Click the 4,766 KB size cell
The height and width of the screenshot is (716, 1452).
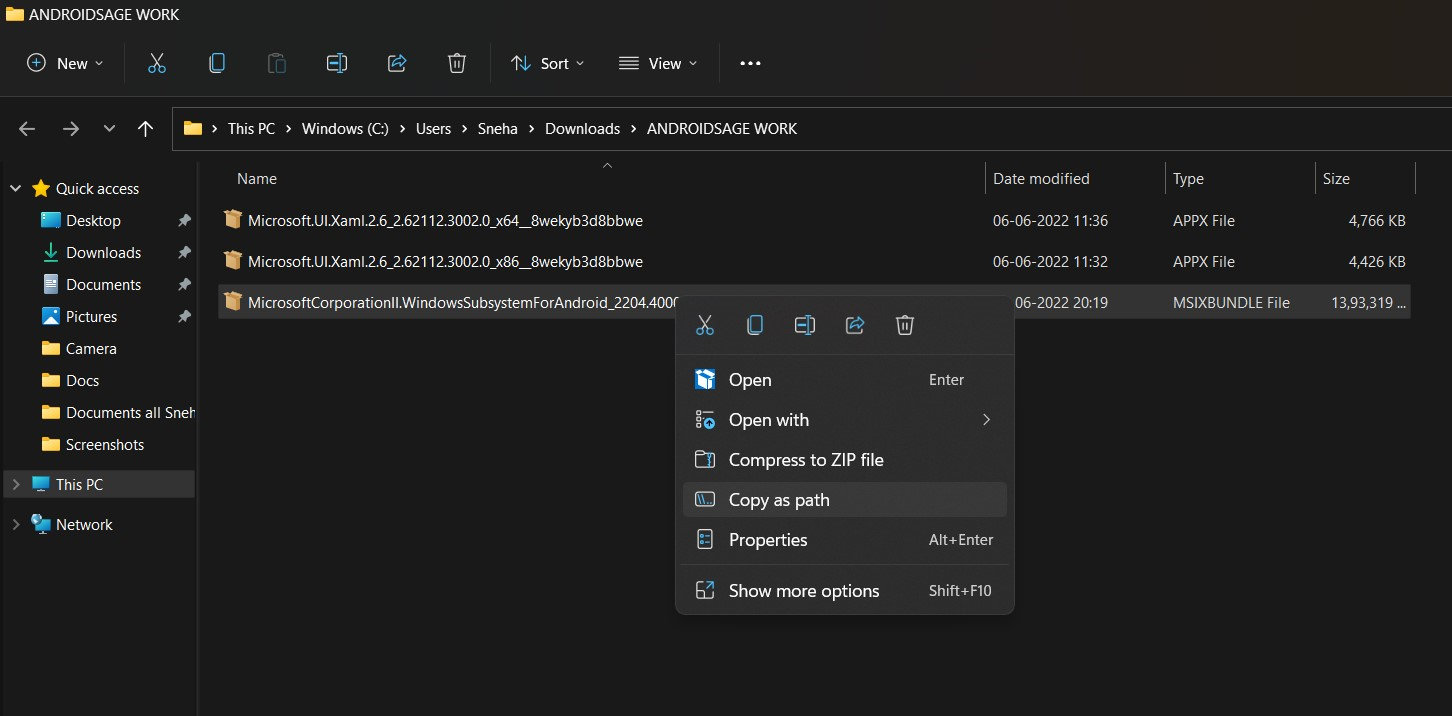[x=1377, y=220]
